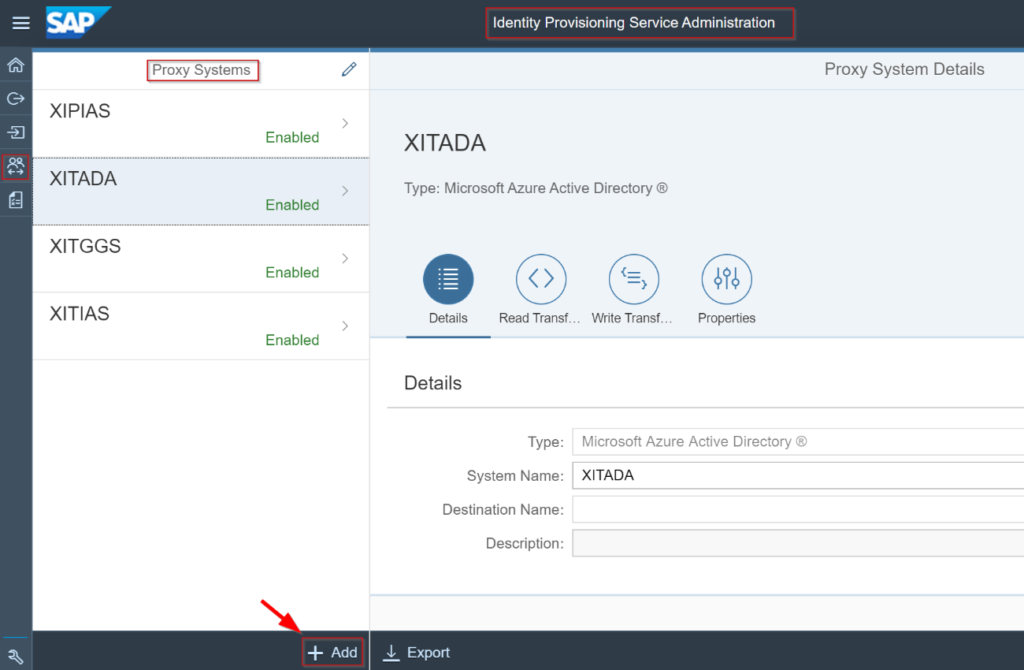
Task: Switch to the Properties tab label
Action: [726, 318]
